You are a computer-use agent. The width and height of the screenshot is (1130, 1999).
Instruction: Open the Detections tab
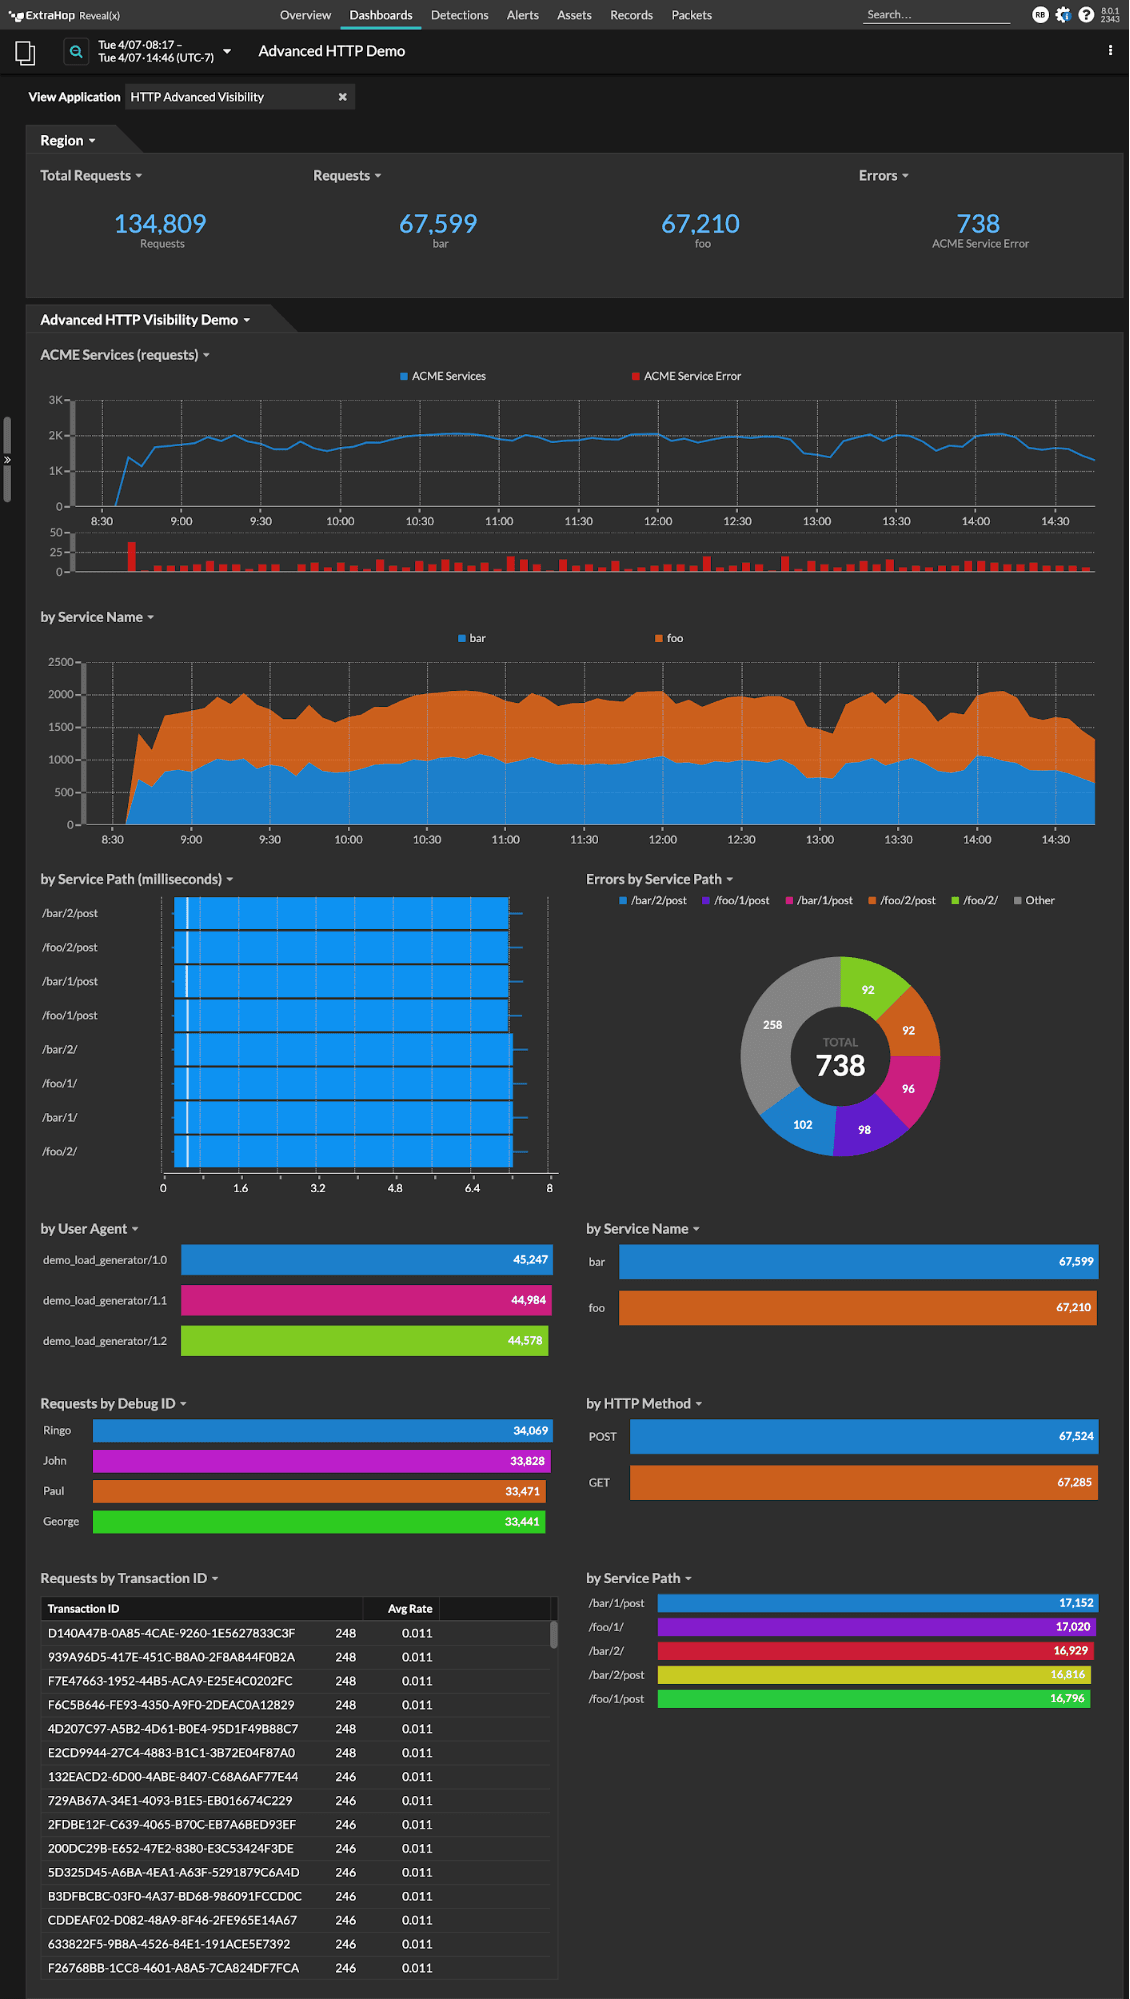click(460, 15)
